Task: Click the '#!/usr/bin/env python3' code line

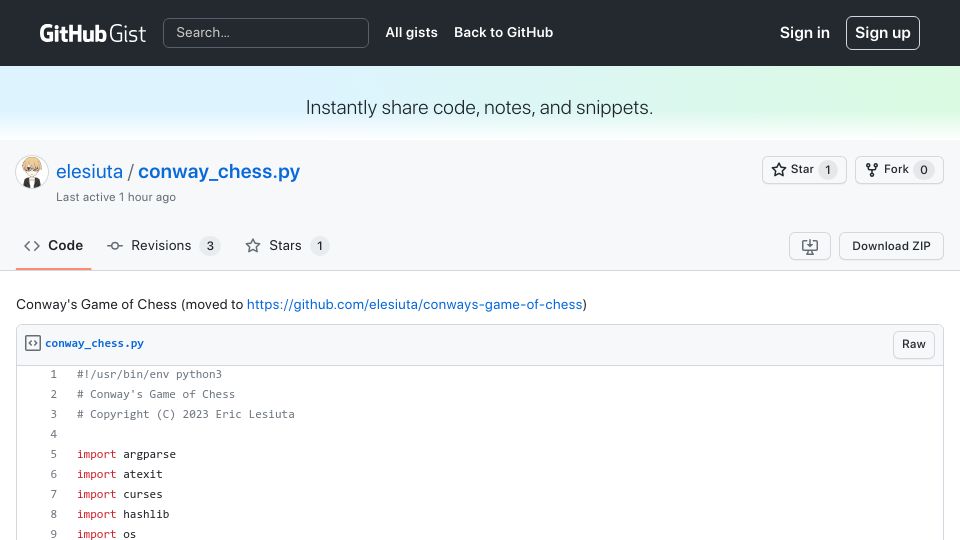Action: (x=149, y=374)
